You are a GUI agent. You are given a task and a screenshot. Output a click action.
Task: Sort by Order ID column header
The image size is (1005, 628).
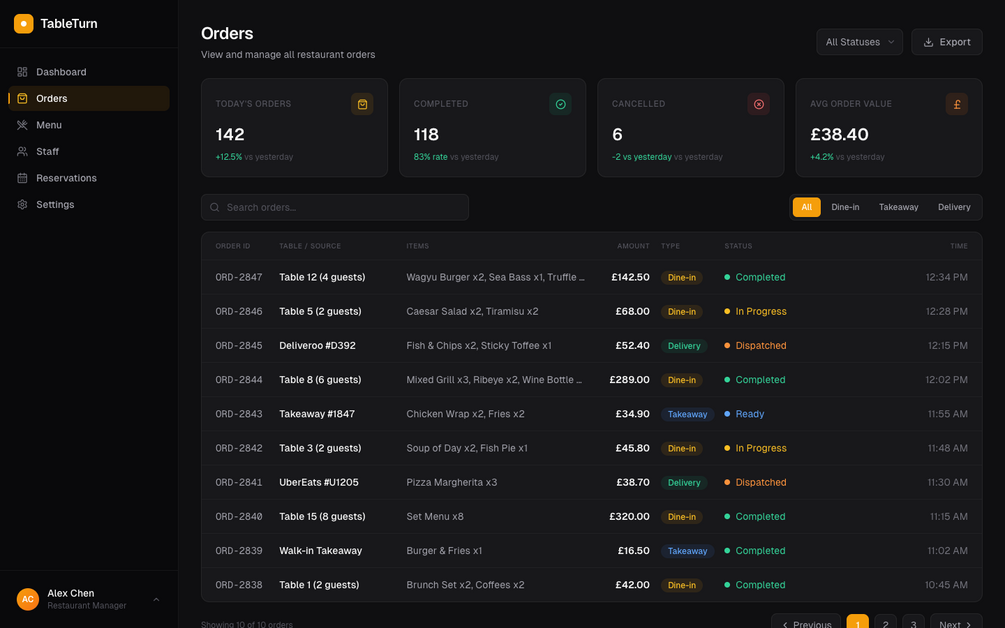tap(233, 246)
